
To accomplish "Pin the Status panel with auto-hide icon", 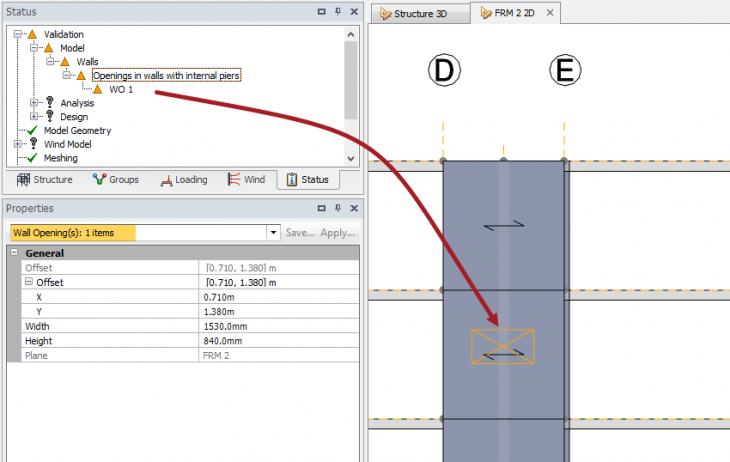I will click(x=337, y=11).
